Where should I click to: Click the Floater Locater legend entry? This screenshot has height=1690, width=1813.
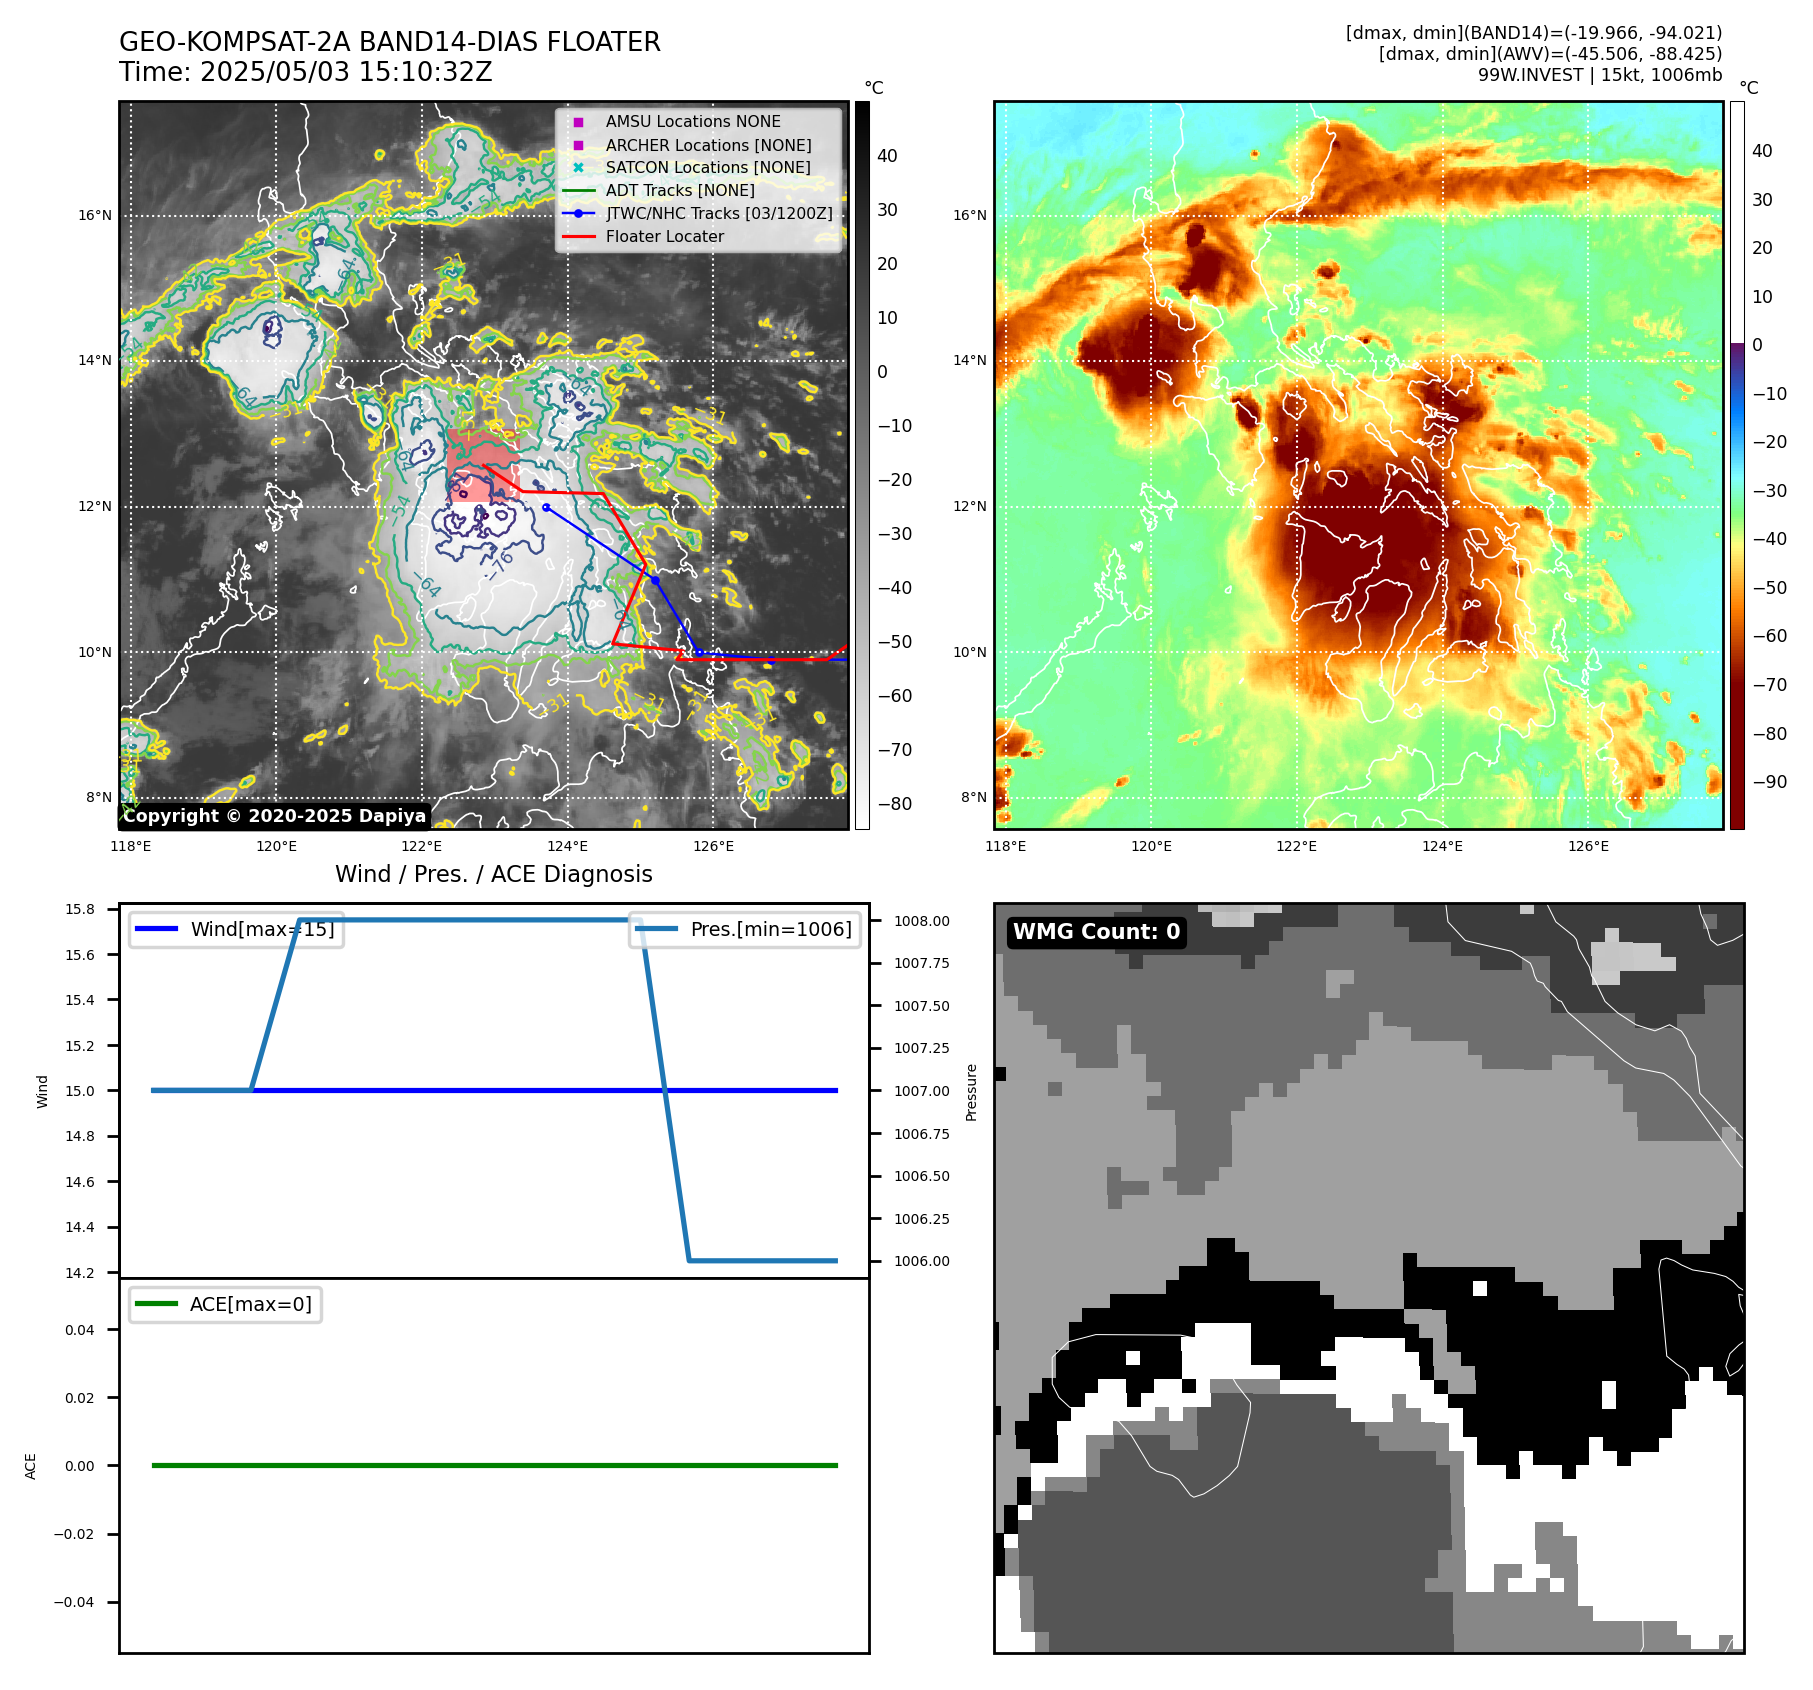(644, 237)
